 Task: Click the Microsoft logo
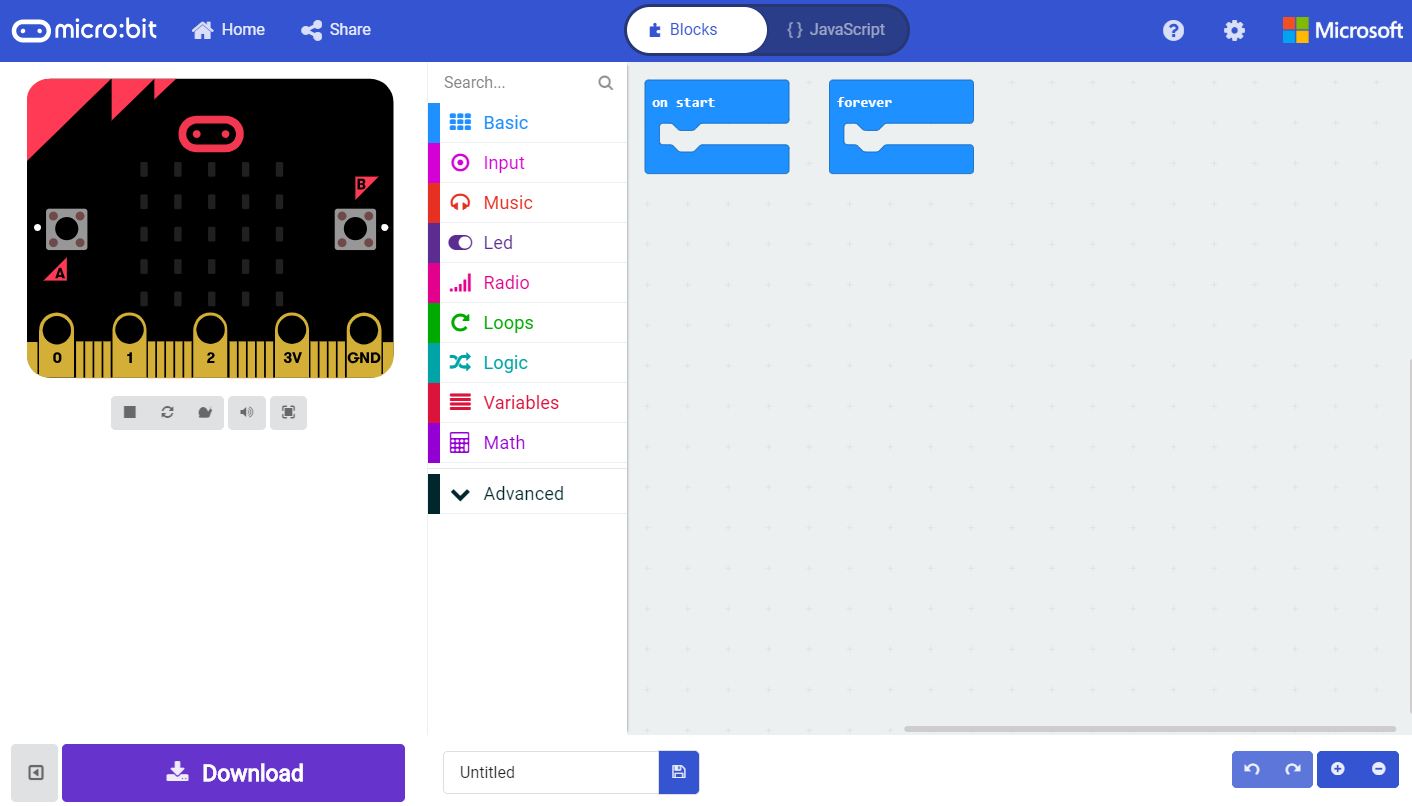coord(1343,30)
